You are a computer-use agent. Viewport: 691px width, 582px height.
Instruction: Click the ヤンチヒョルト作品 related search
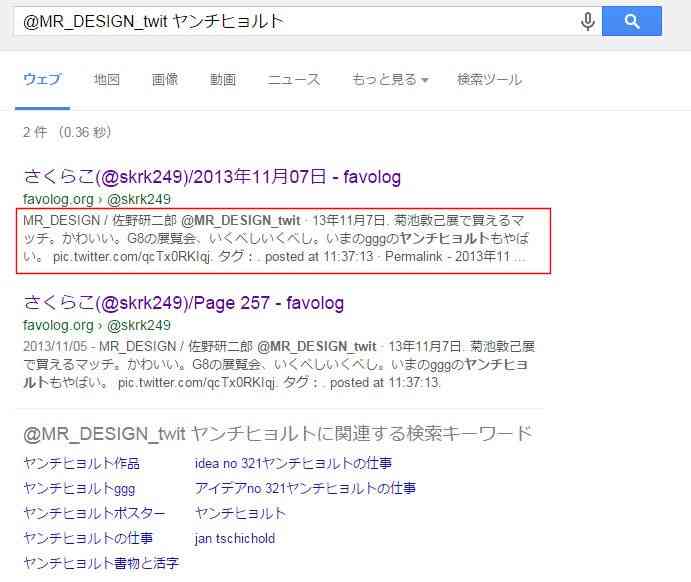82,463
